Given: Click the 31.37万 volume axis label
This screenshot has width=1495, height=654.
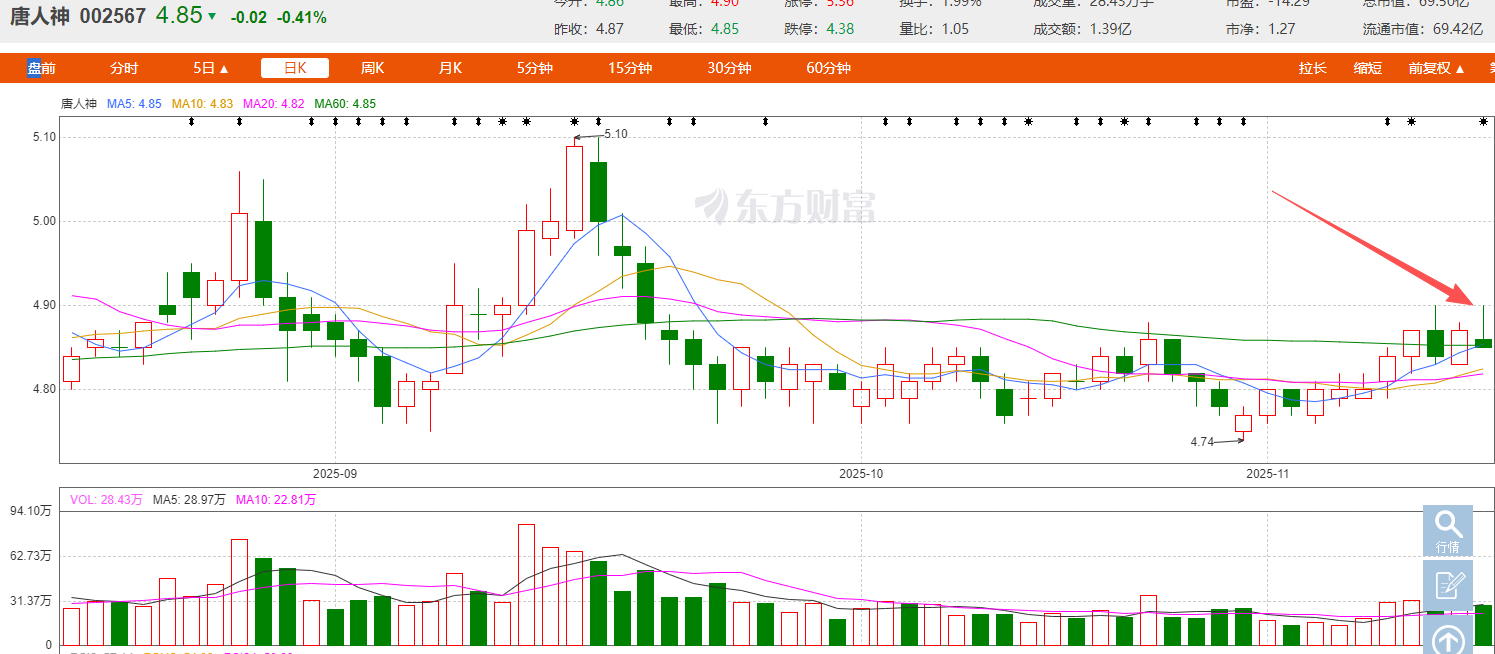Looking at the screenshot, I should point(31,600).
